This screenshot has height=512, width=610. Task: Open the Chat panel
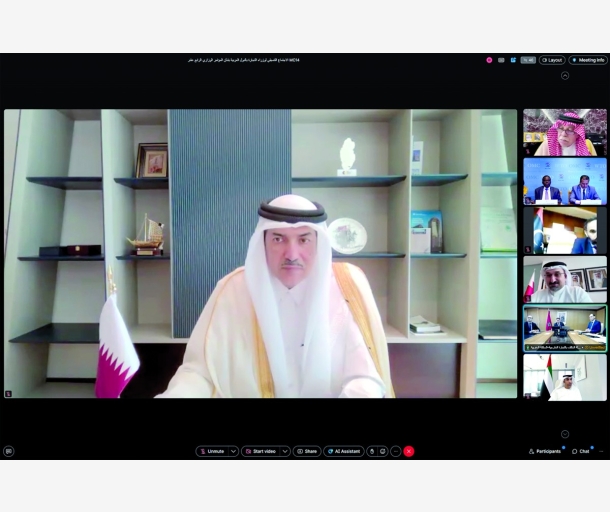(x=581, y=451)
